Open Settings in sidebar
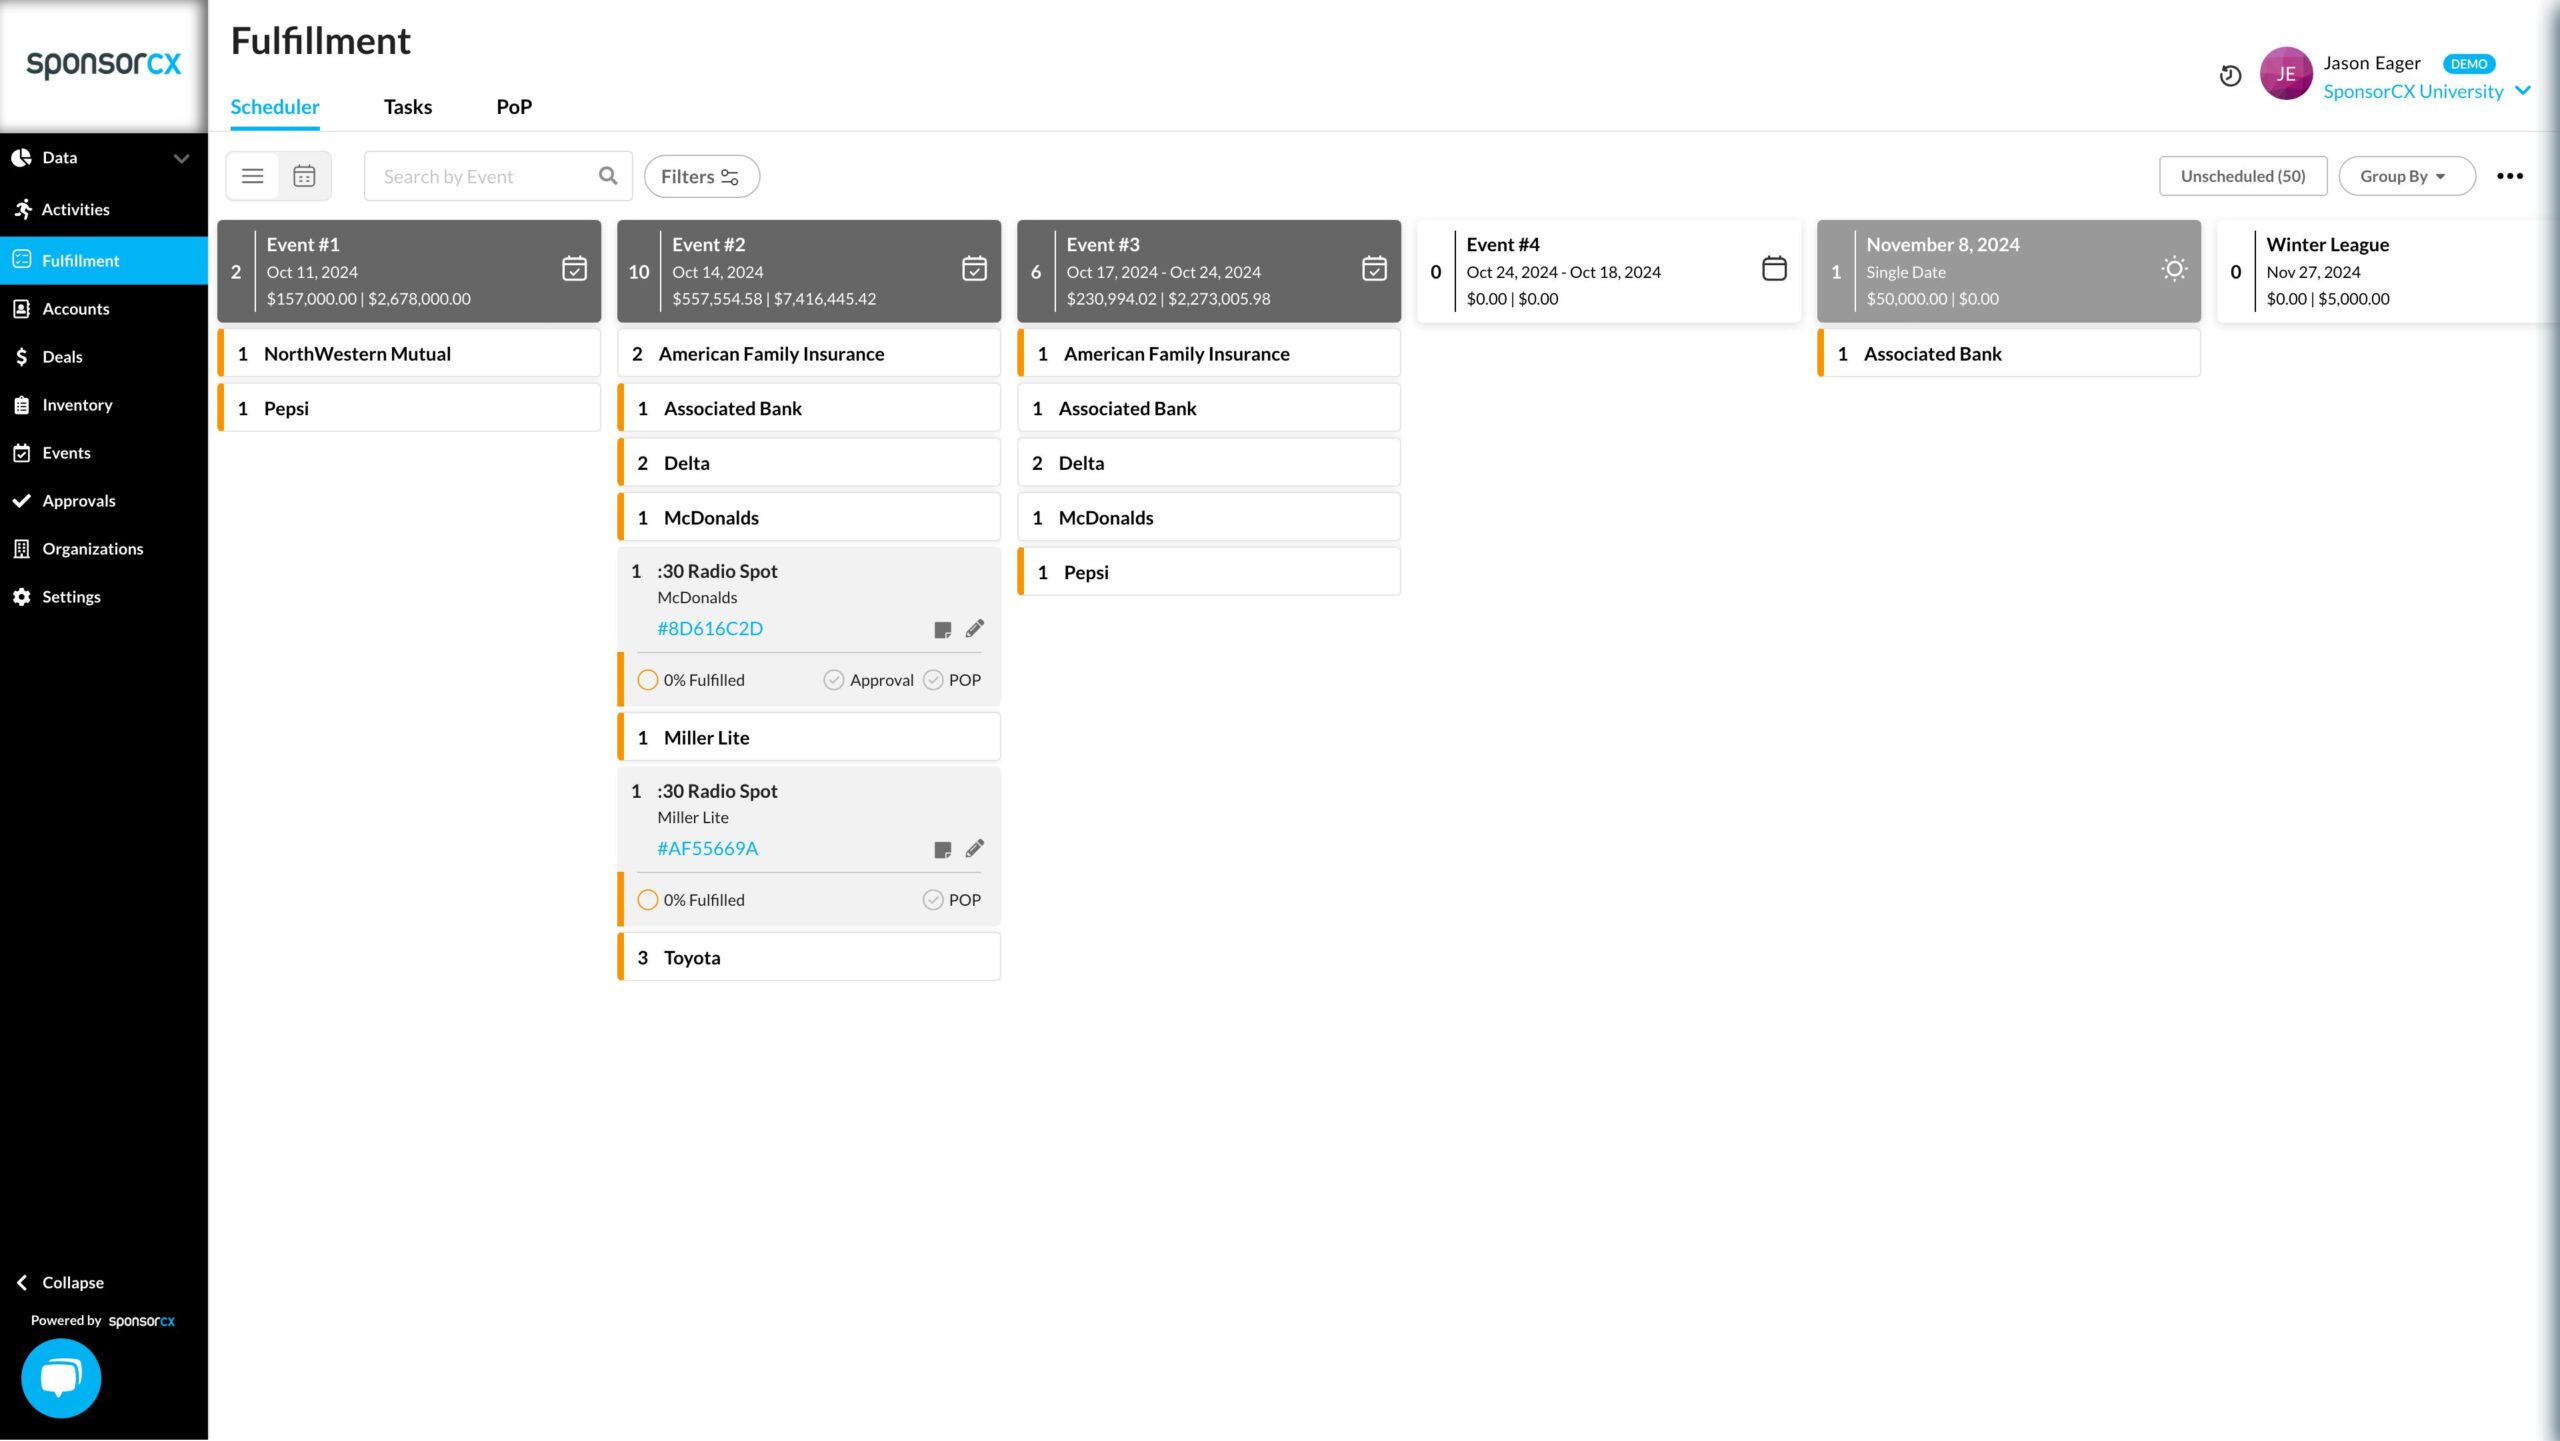Viewport: 2560px width, 1441px height. [104, 597]
